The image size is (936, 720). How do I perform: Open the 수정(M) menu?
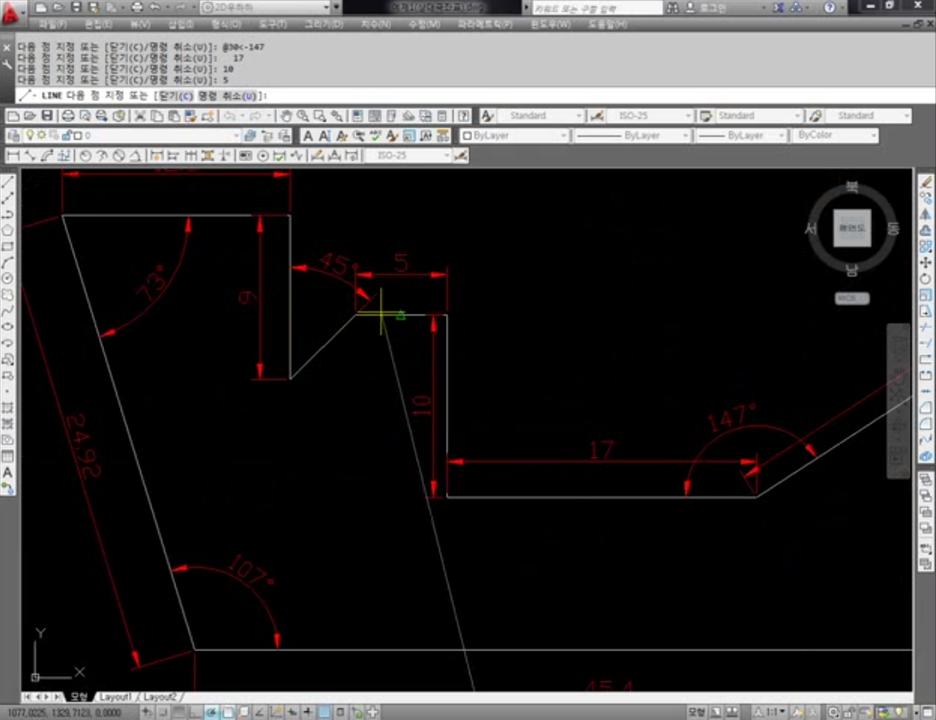pyautogui.click(x=424, y=24)
